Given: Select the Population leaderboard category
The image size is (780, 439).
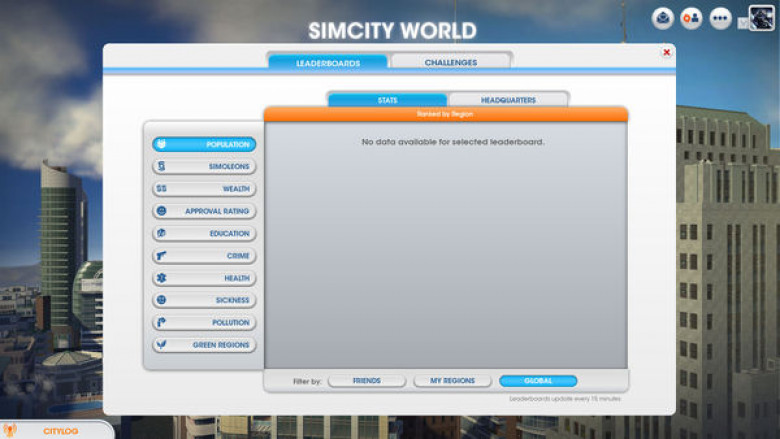Looking at the screenshot, I should 204,144.
